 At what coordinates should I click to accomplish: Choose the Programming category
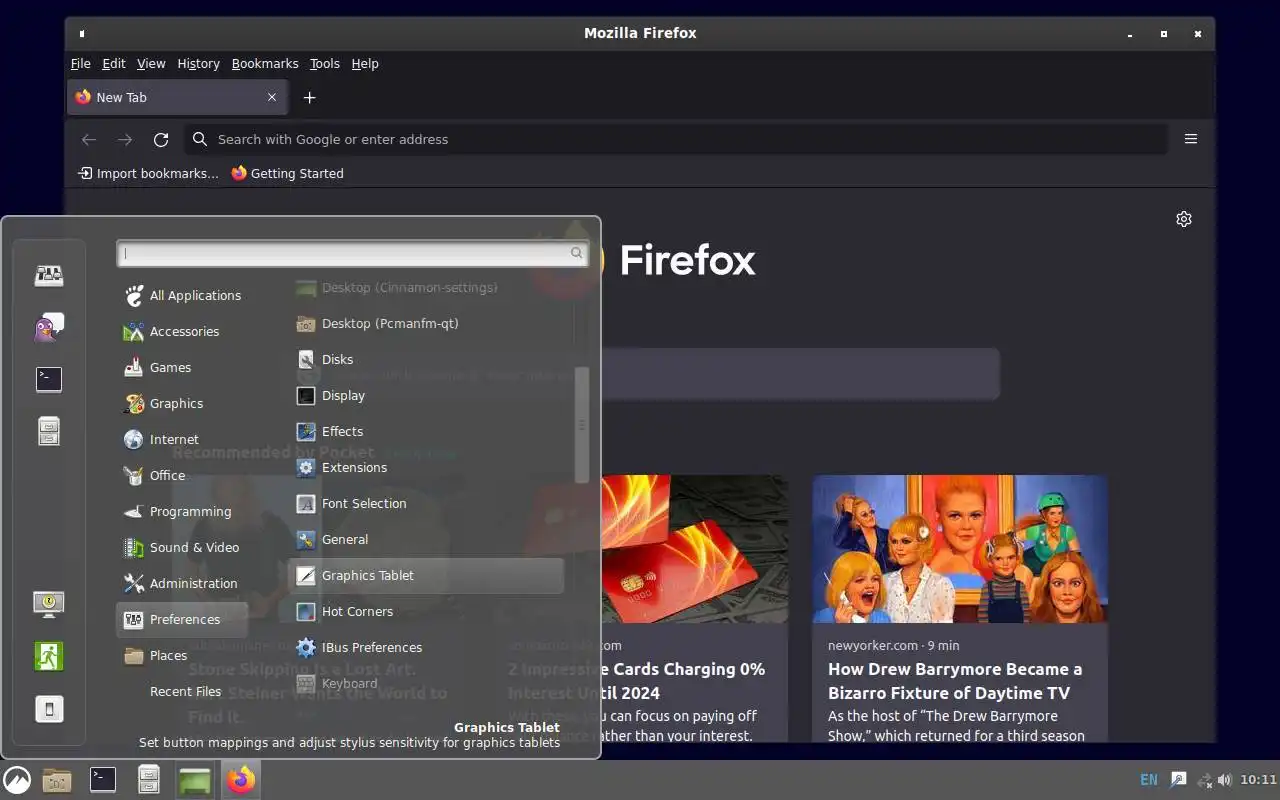182,511
